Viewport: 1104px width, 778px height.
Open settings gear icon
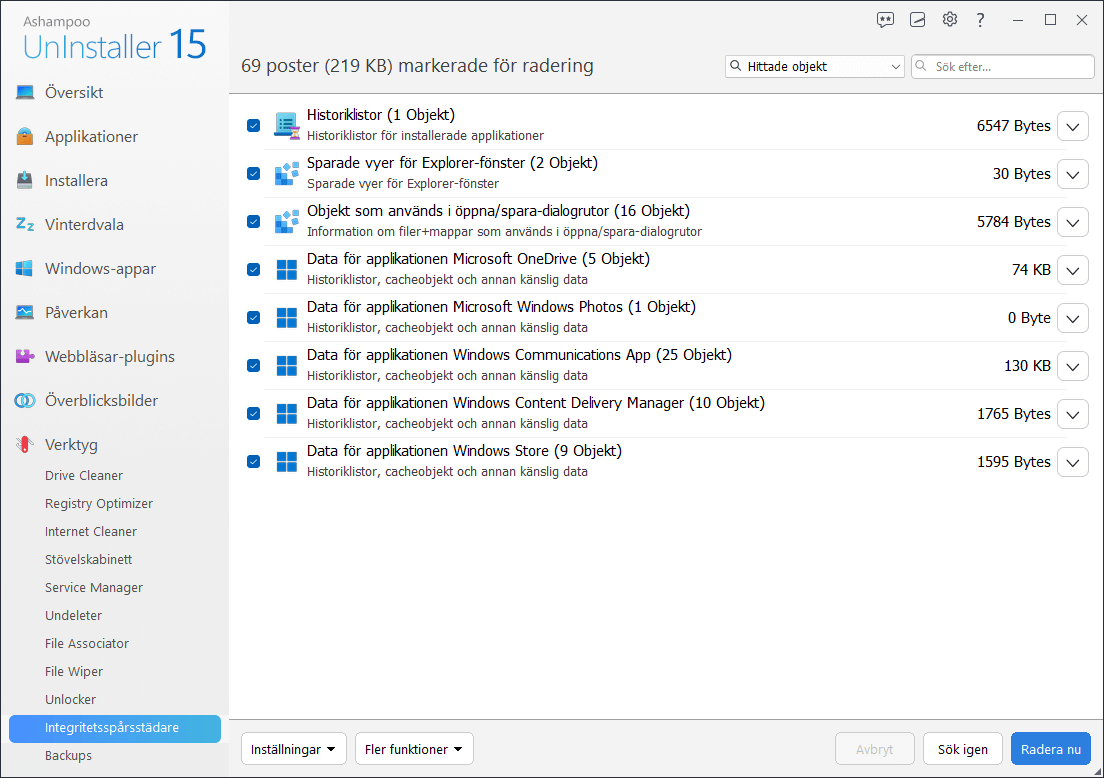[x=950, y=19]
